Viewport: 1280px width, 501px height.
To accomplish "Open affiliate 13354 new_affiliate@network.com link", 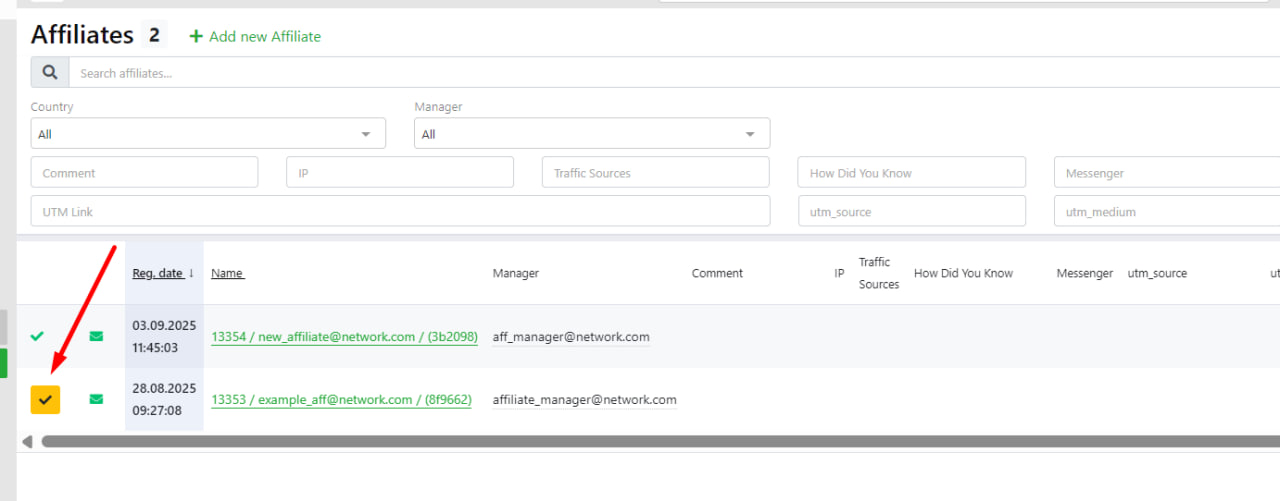I will 344,337.
